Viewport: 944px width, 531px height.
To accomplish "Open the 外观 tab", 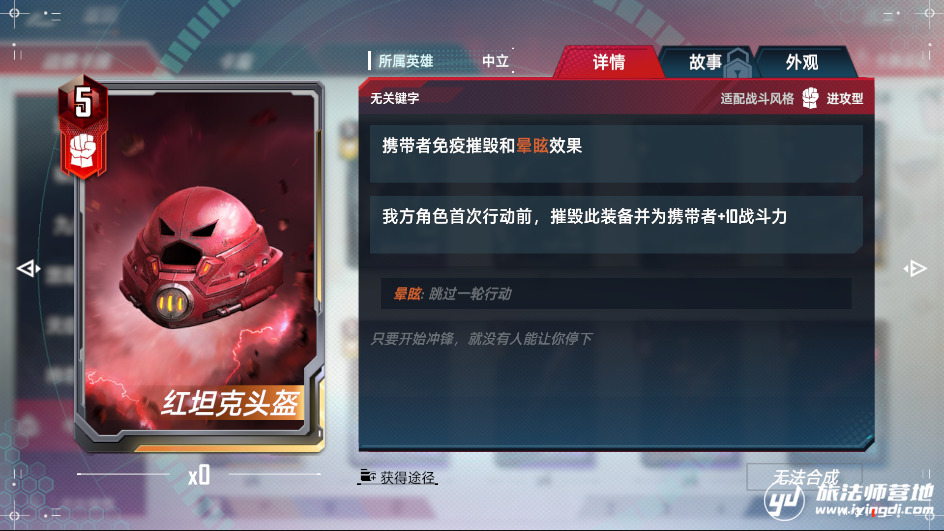I will (x=803, y=62).
